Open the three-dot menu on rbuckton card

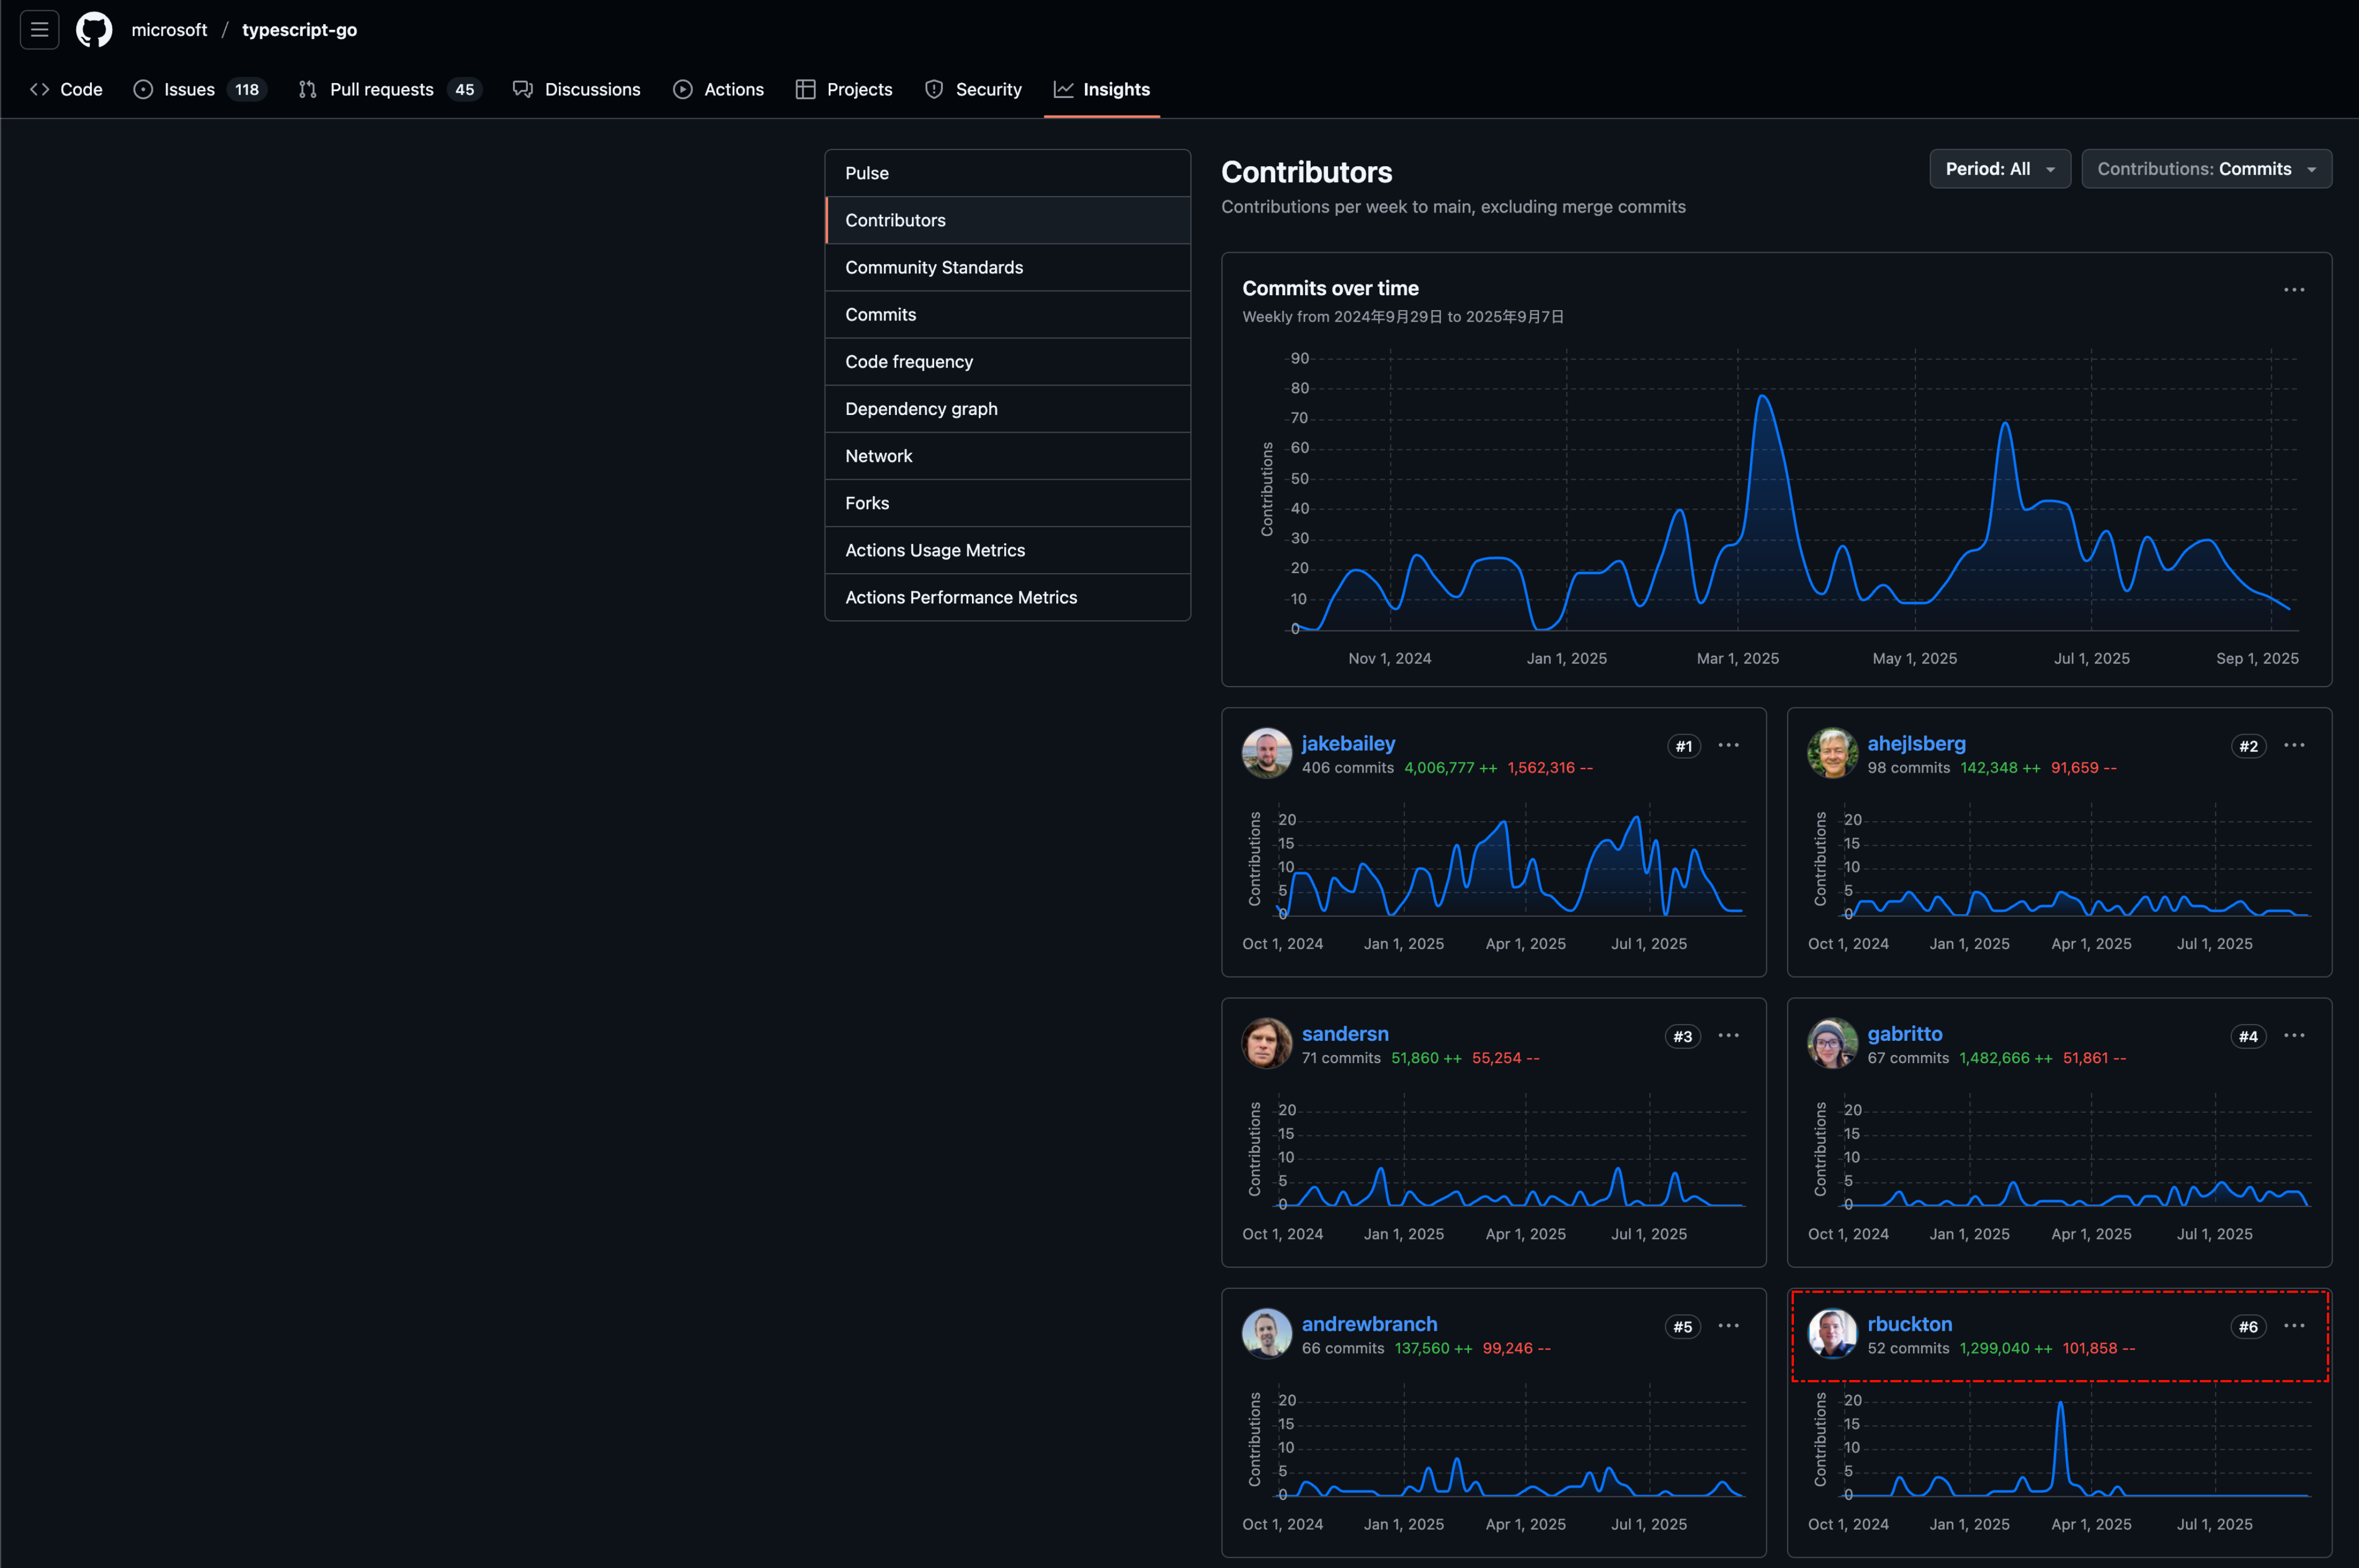(x=2294, y=1325)
